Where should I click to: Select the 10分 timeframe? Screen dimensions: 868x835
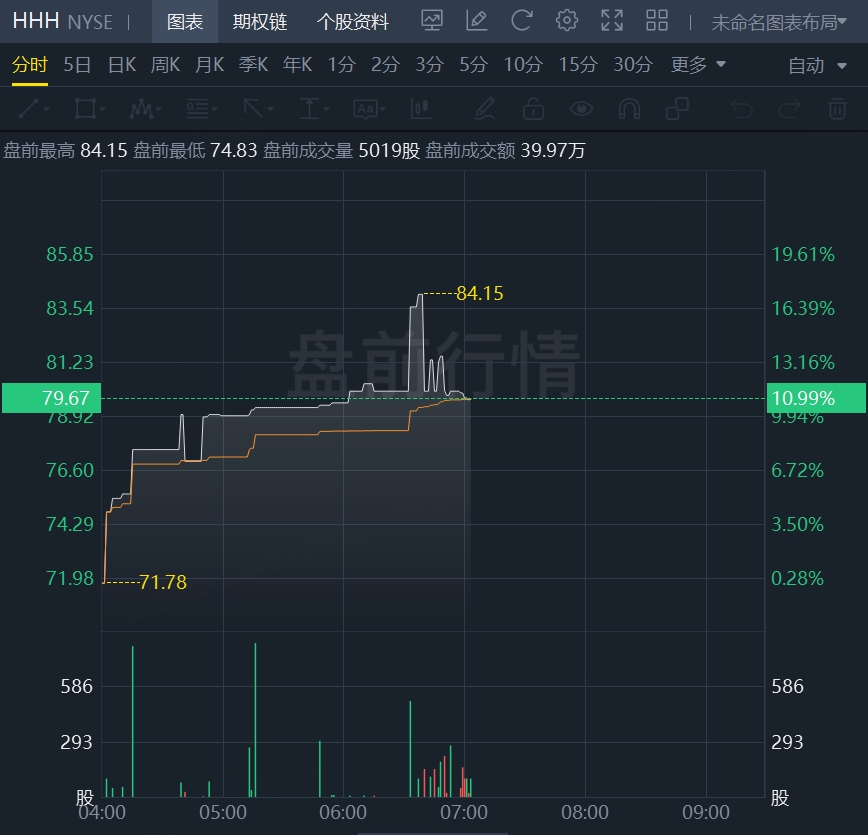tap(523, 65)
